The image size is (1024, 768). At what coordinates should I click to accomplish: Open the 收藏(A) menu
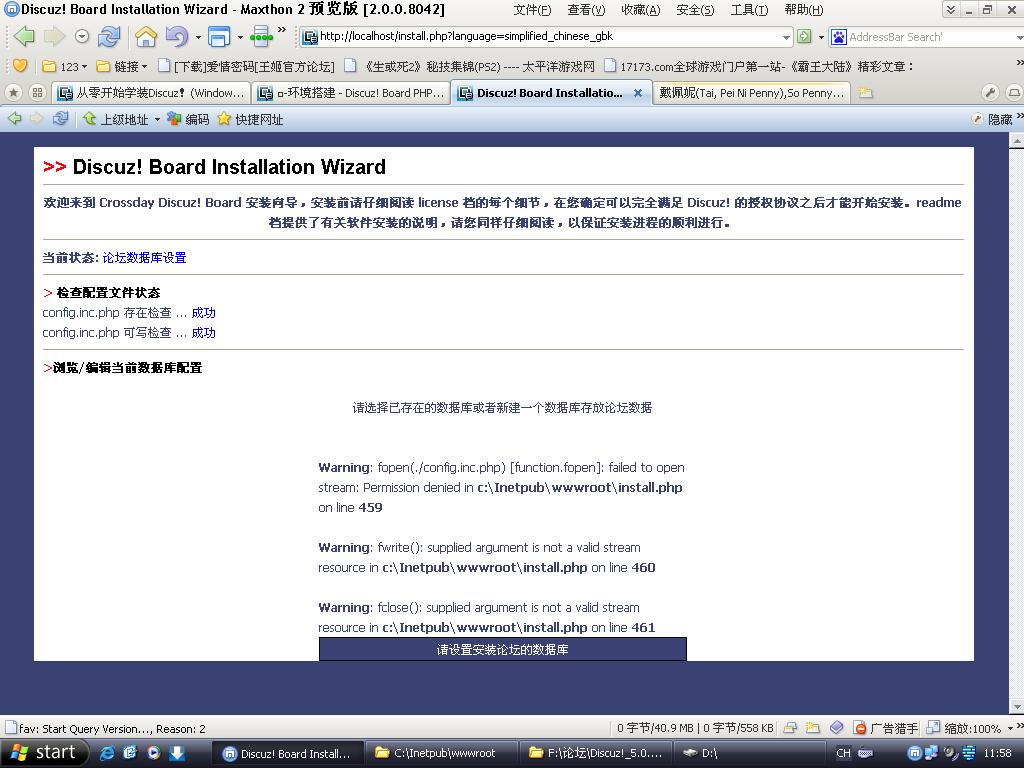coord(641,10)
